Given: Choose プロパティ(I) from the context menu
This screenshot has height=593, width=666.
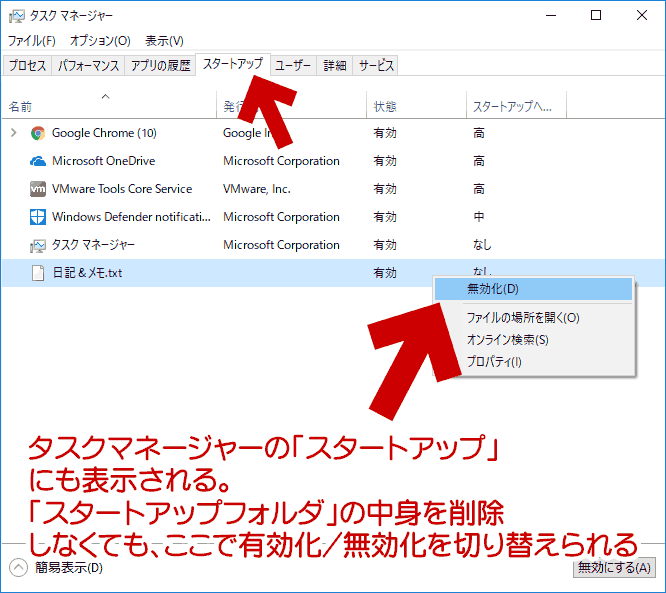Looking at the screenshot, I should point(494,362).
